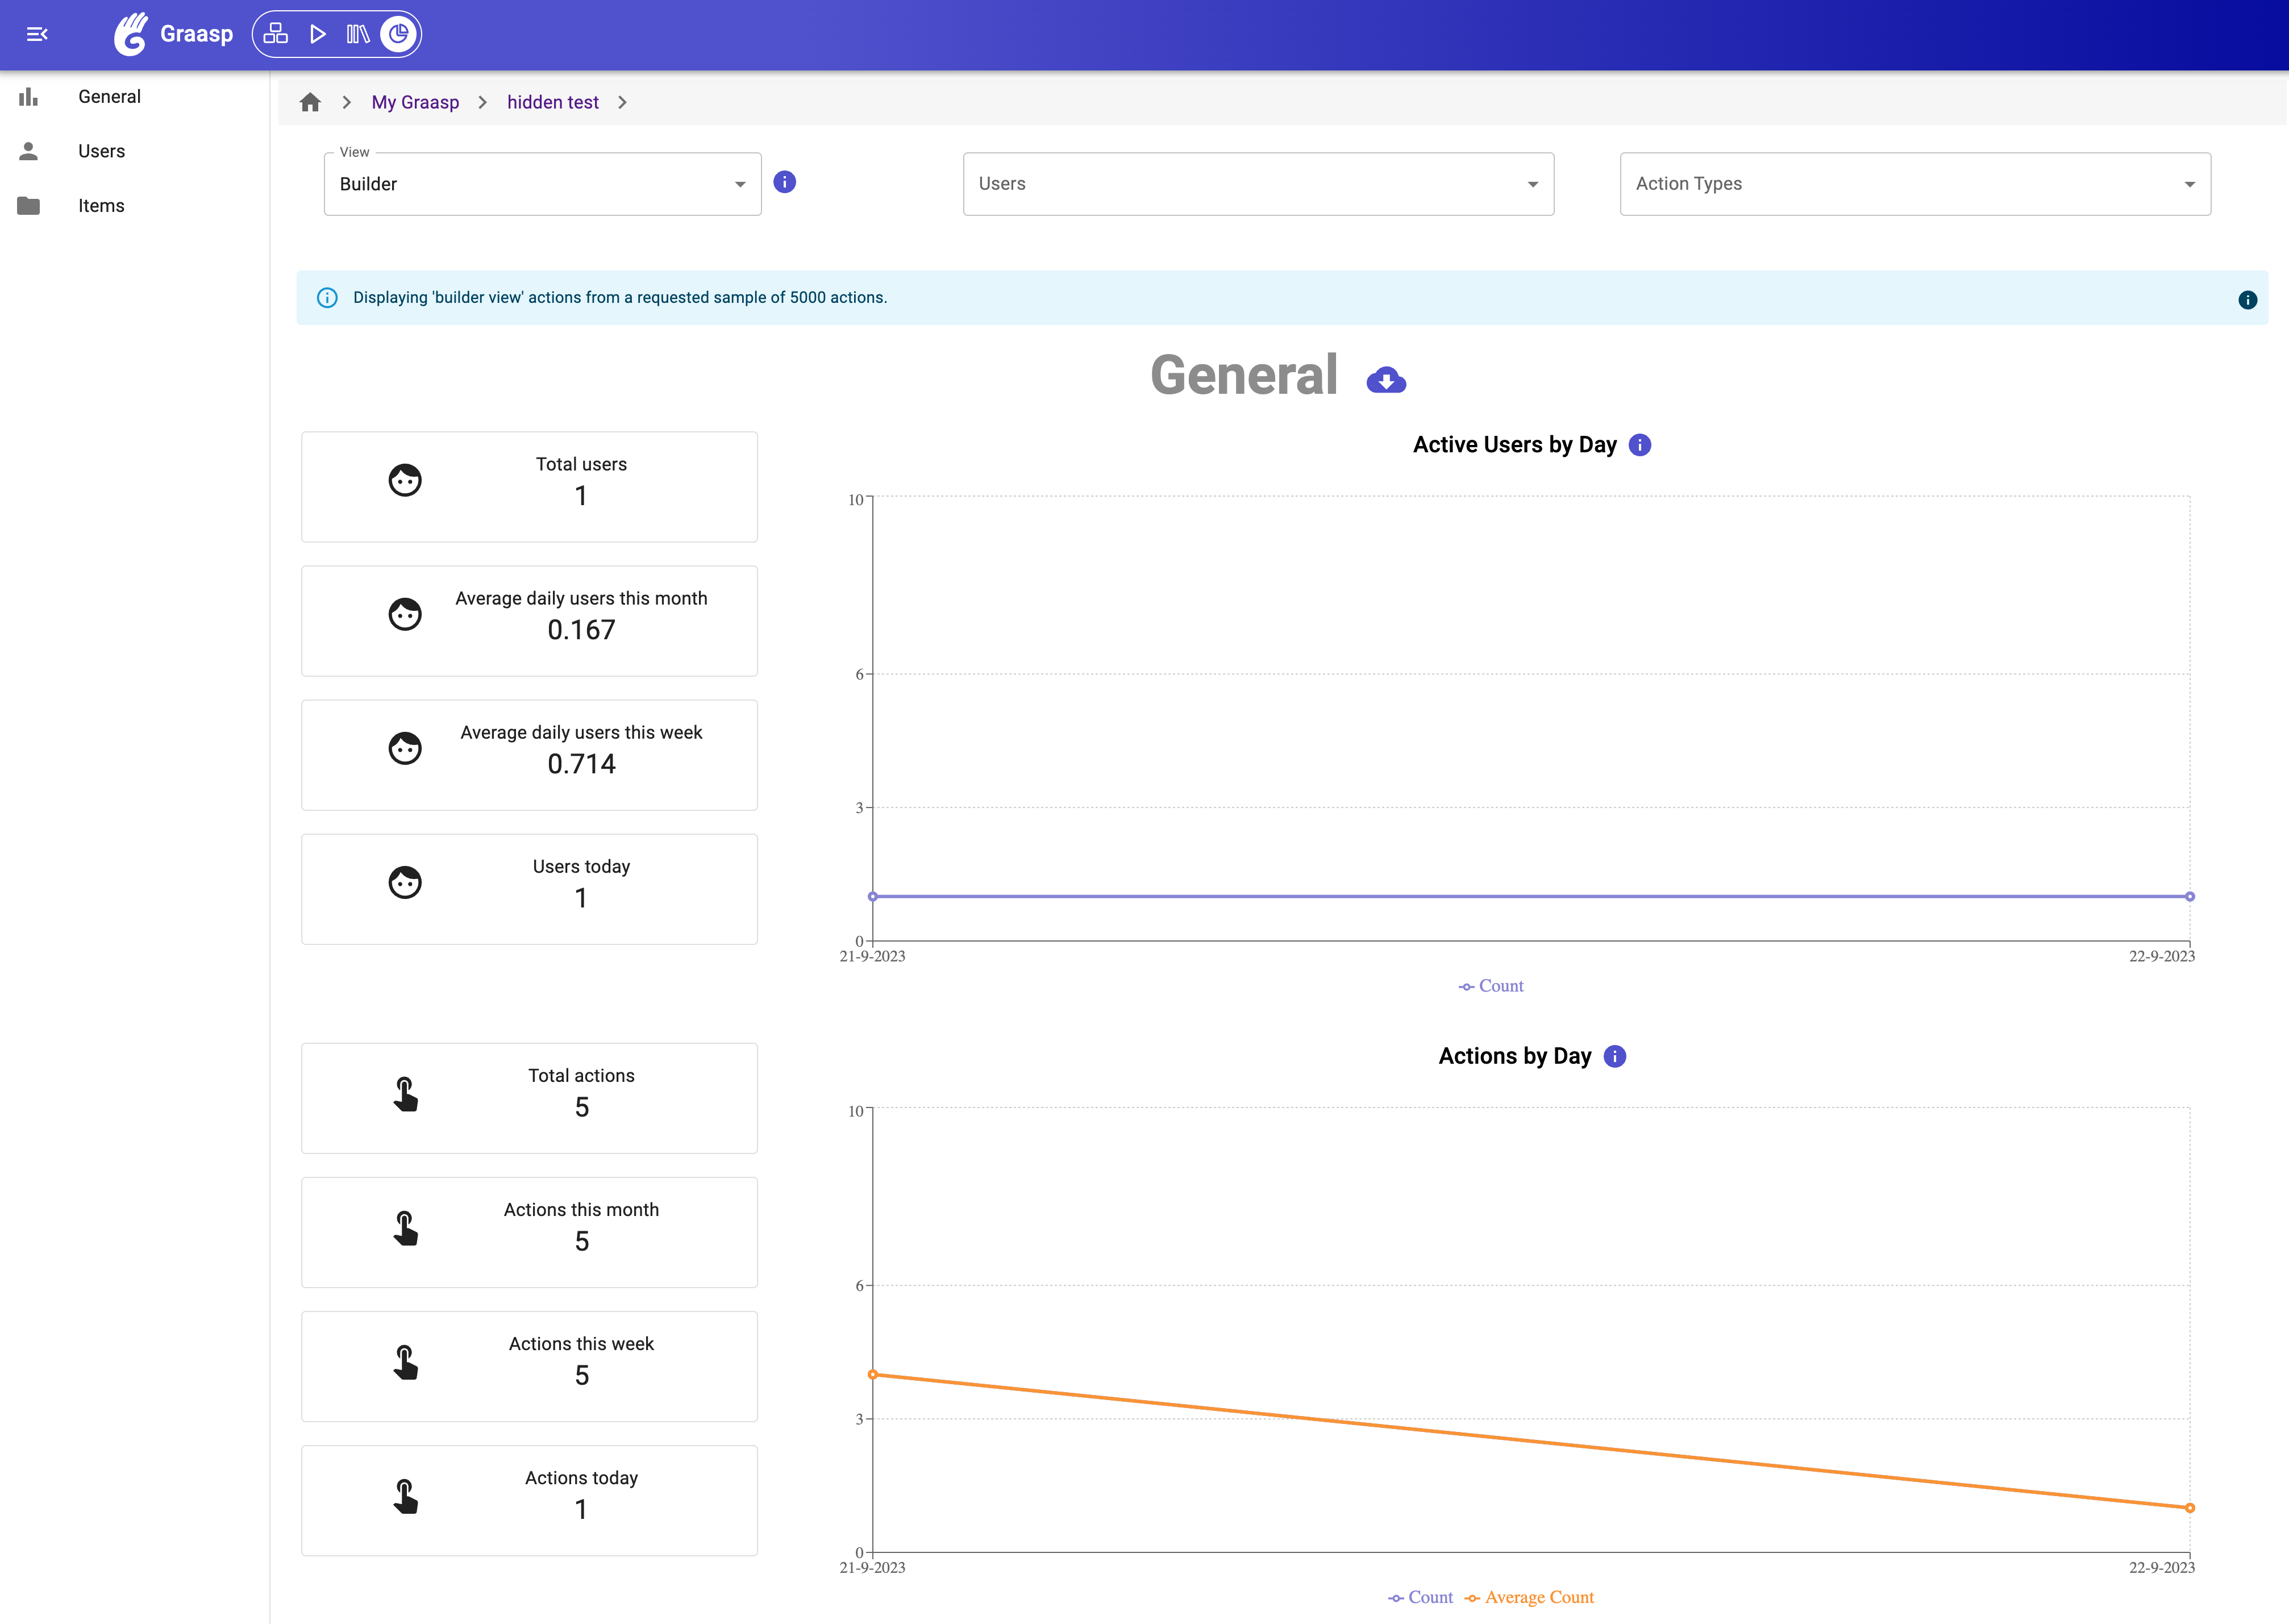Click the dark info icon in banner right
Screen dimensions: 2289x1624
pyautogui.click(x=2247, y=300)
